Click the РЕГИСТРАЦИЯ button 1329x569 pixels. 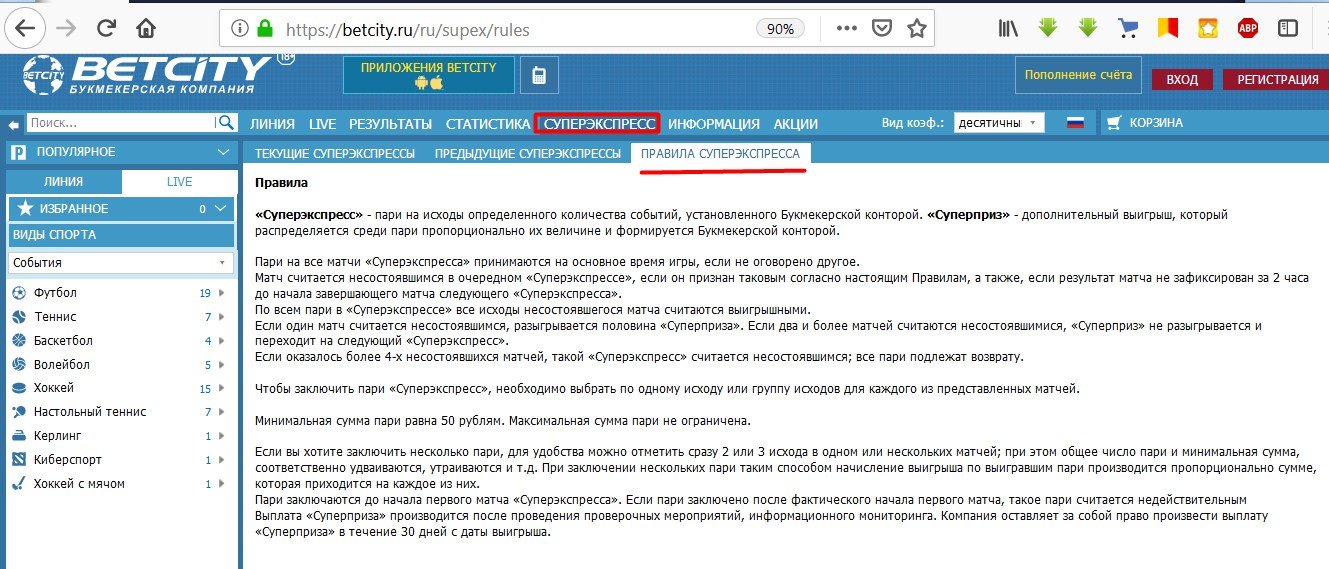pyautogui.click(x=1277, y=80)
